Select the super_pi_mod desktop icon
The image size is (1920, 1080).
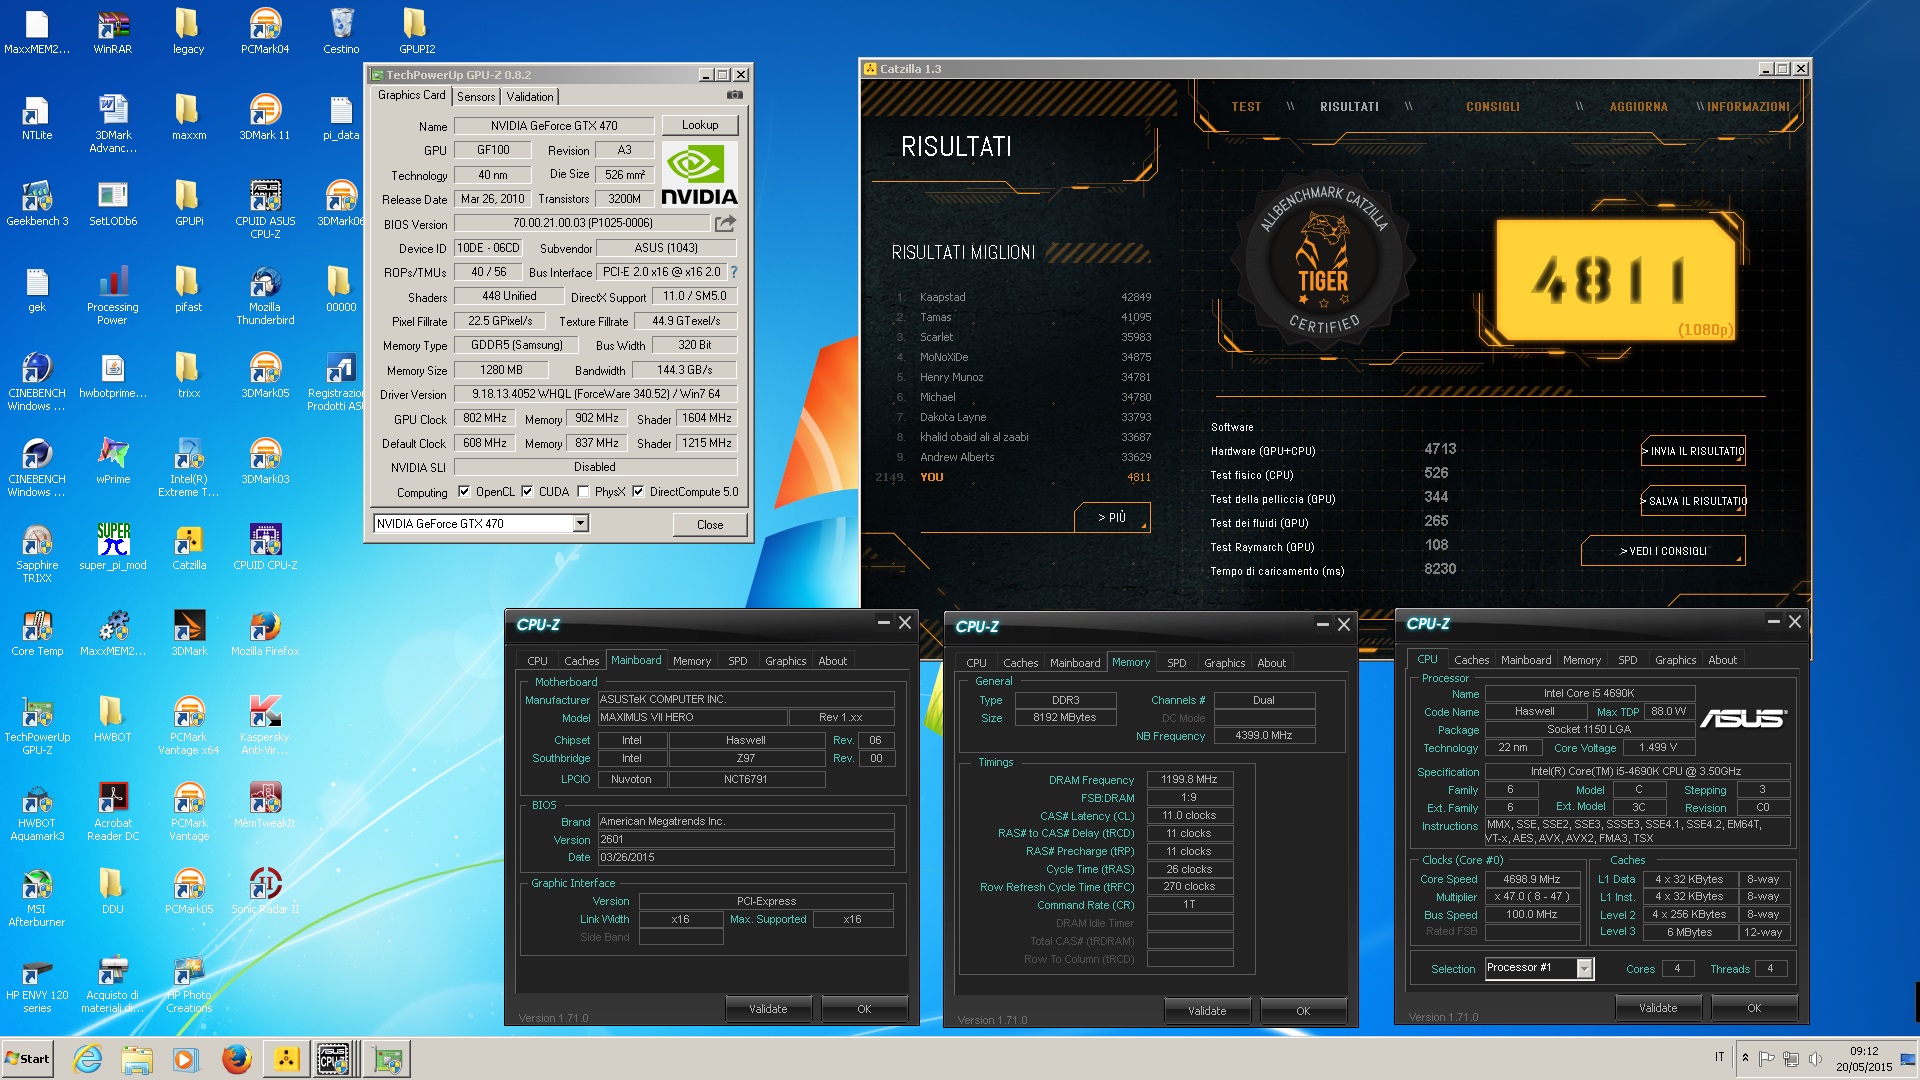(113, 547)
